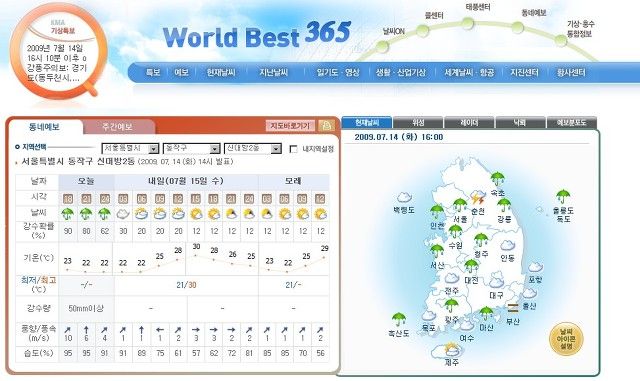This screenshot has width=640, height=381.
Task: Click the 강수량 50mm이상 cell
Action: [86, 308]
